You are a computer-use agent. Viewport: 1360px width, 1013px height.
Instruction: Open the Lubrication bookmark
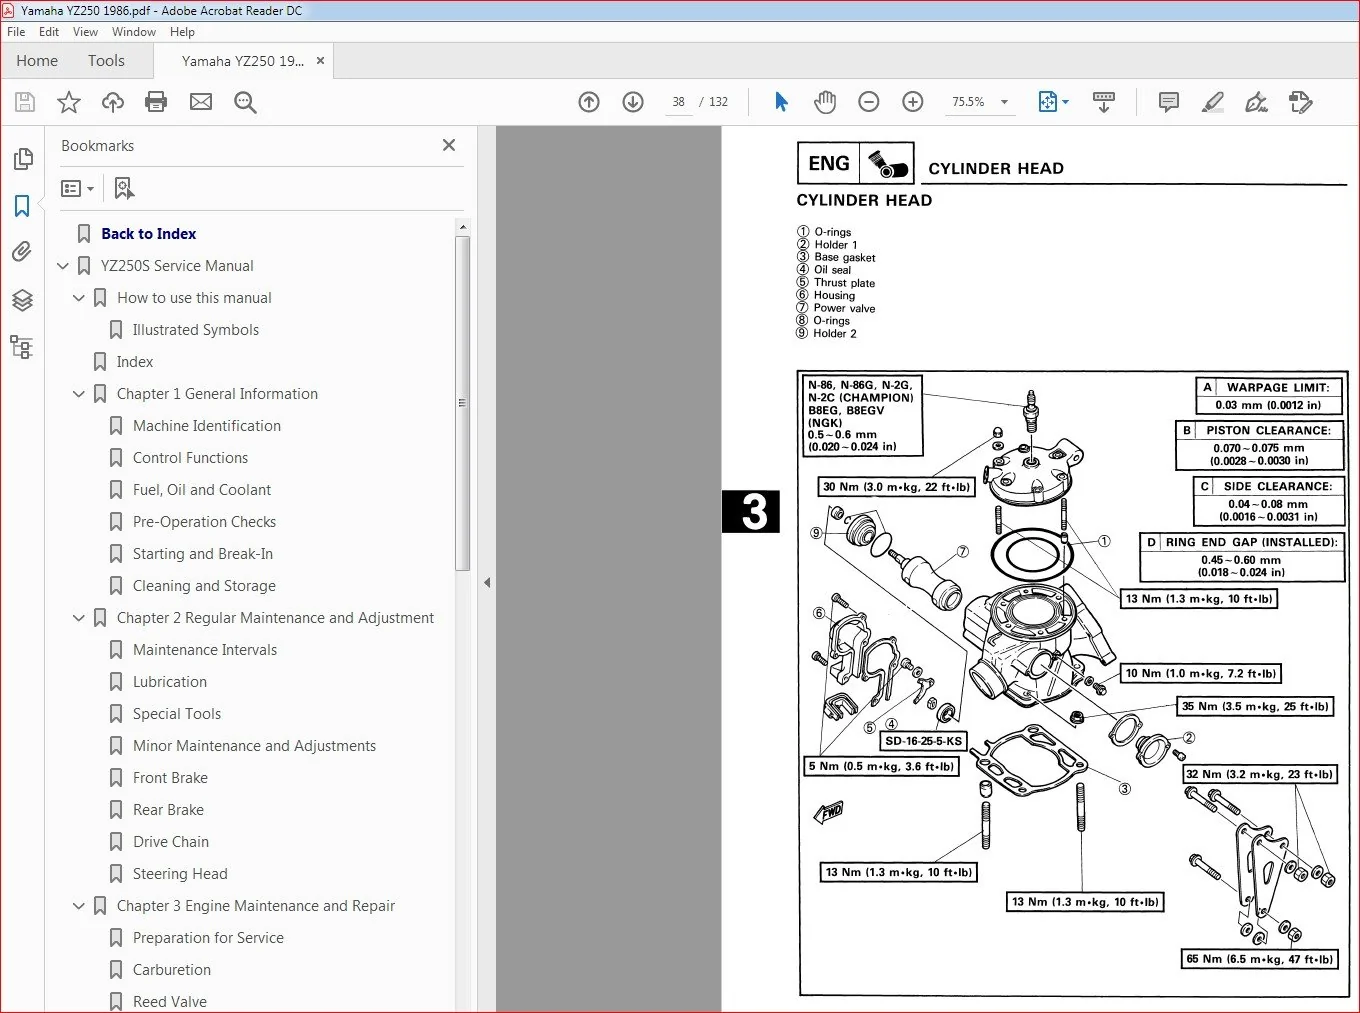(170, 682)
